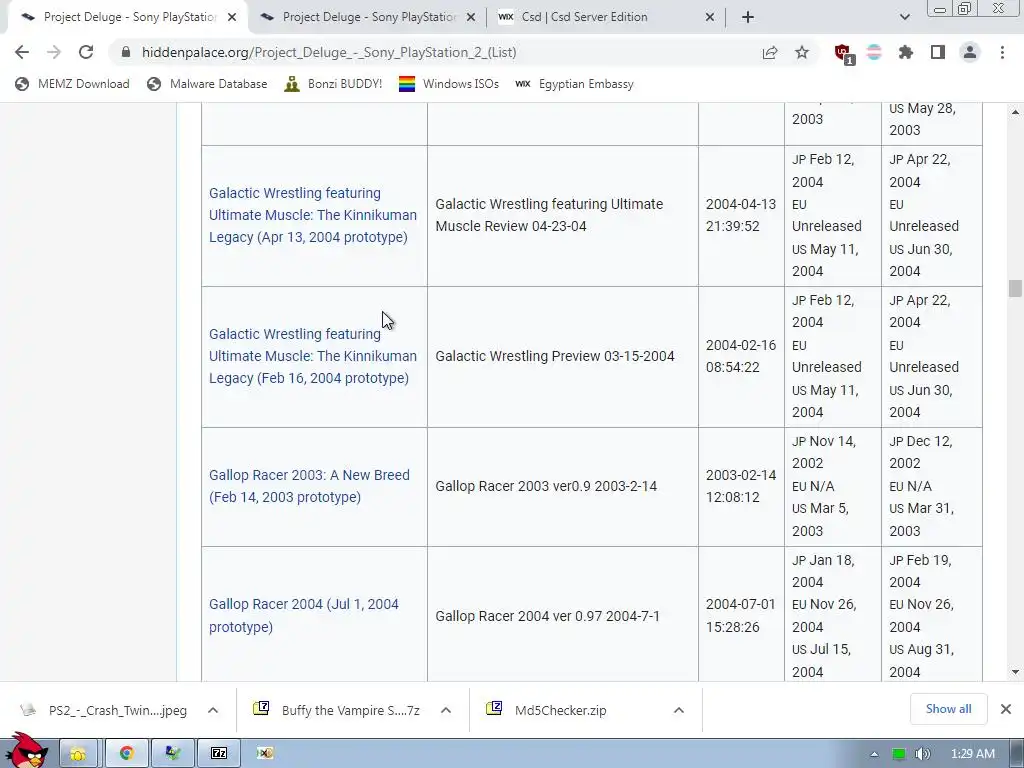Image resolution: width=1024 pixels, height=768 pixels.
Task: Reload the current page
Action: pos(86,52)
